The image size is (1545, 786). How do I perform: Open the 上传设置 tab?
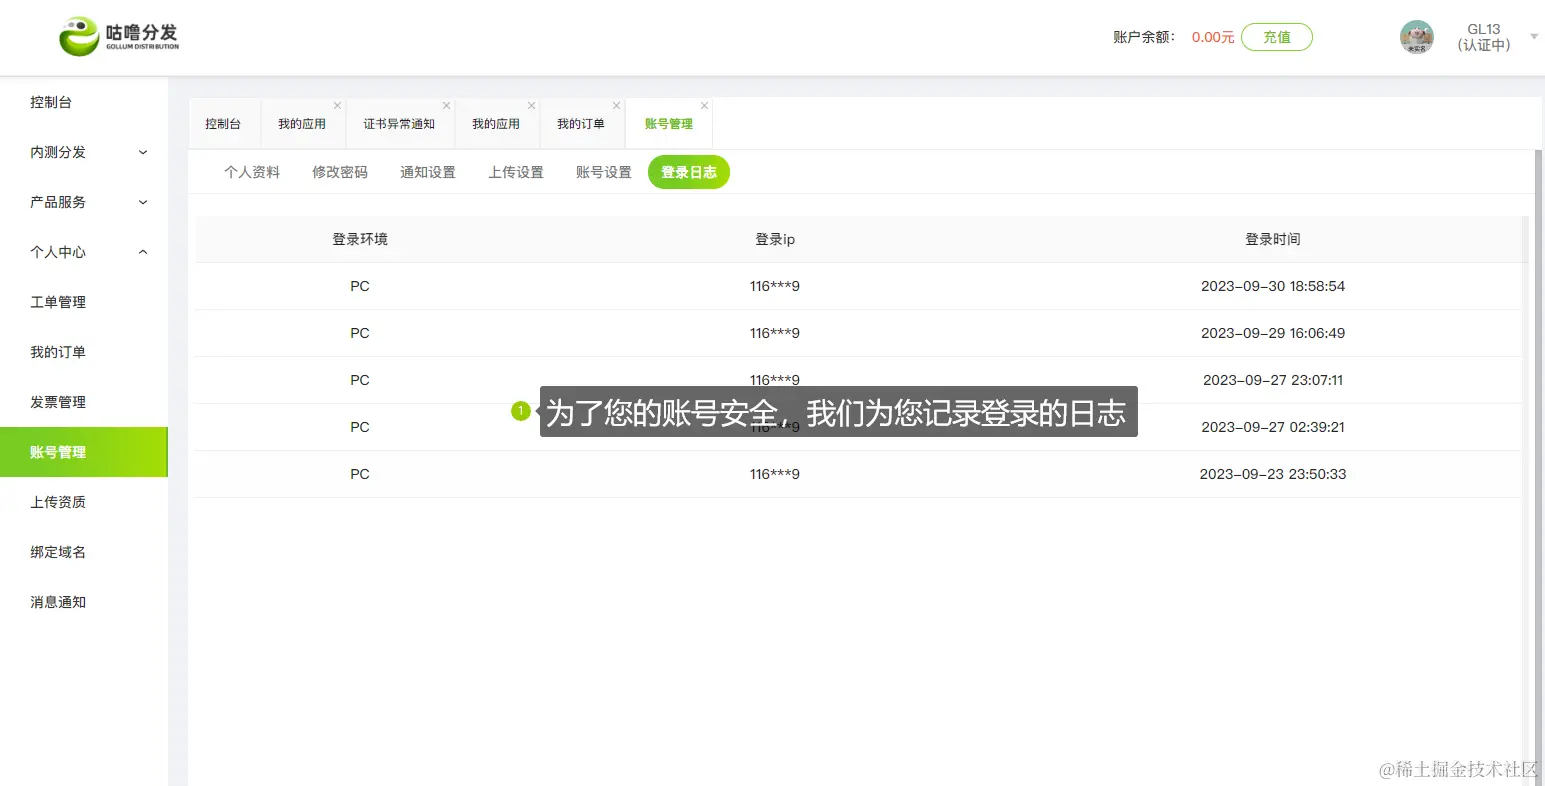click(x=515, y=171)
